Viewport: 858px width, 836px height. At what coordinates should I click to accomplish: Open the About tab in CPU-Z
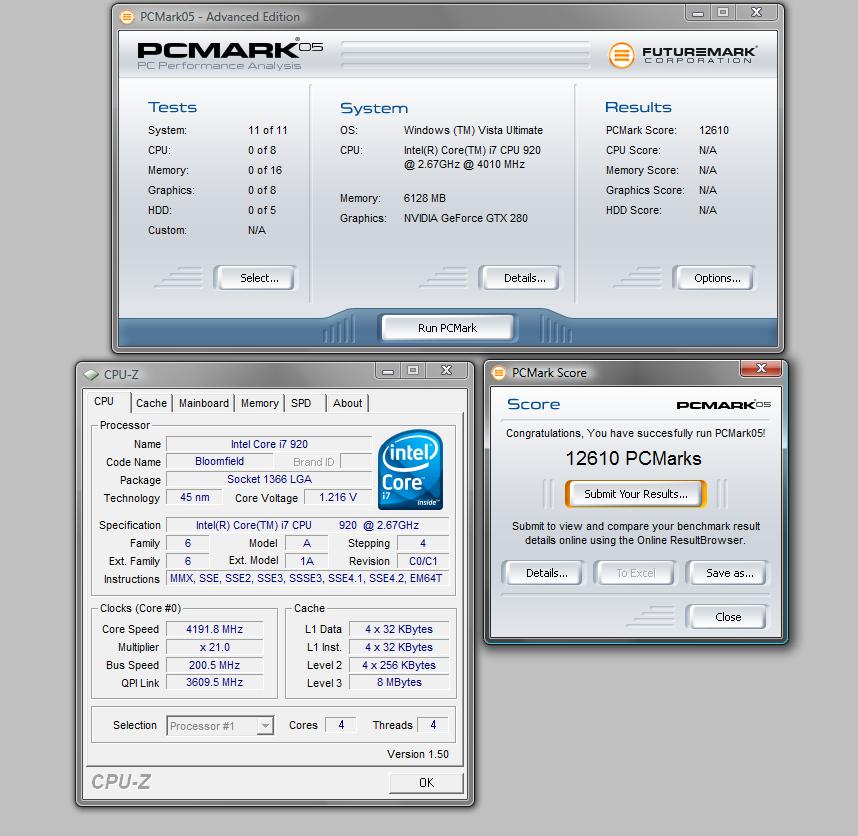click(347, 403)
